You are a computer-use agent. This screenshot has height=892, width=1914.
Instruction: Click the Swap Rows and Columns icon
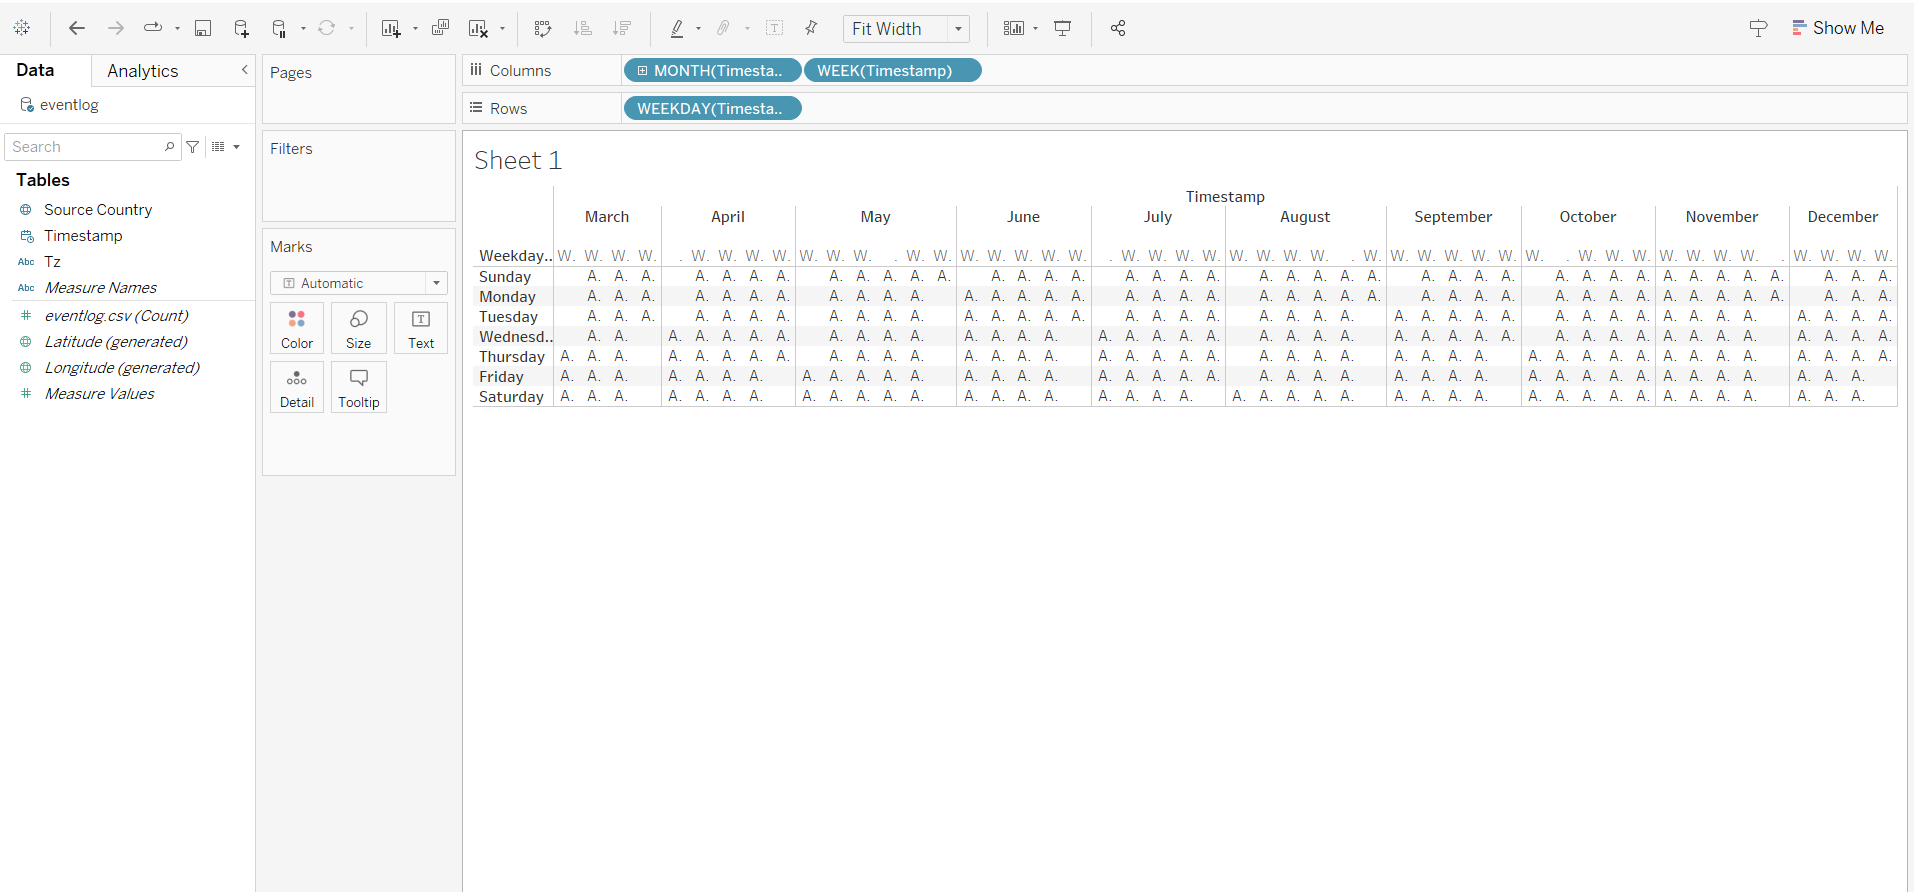click(x=543, y=28)
